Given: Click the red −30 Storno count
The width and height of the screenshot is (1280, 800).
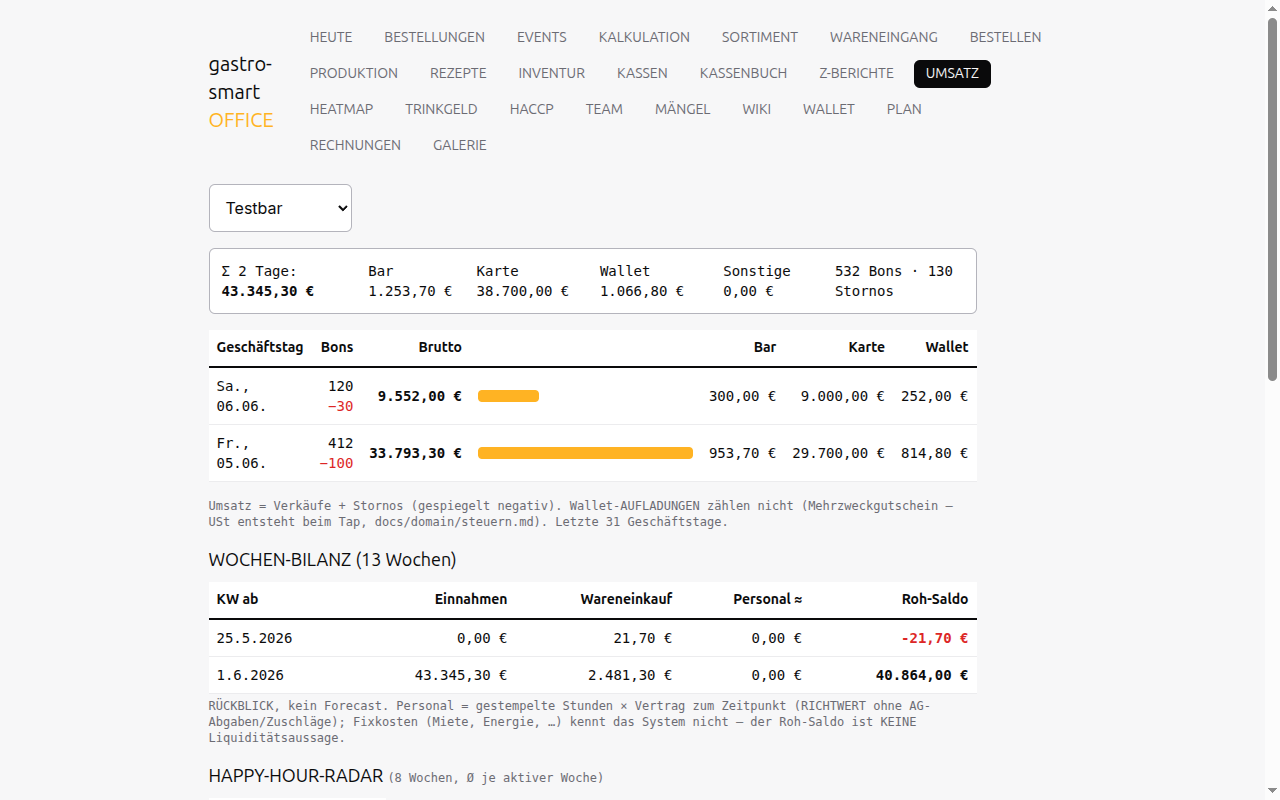Looking at the screenshot, I should coord(340,407).
